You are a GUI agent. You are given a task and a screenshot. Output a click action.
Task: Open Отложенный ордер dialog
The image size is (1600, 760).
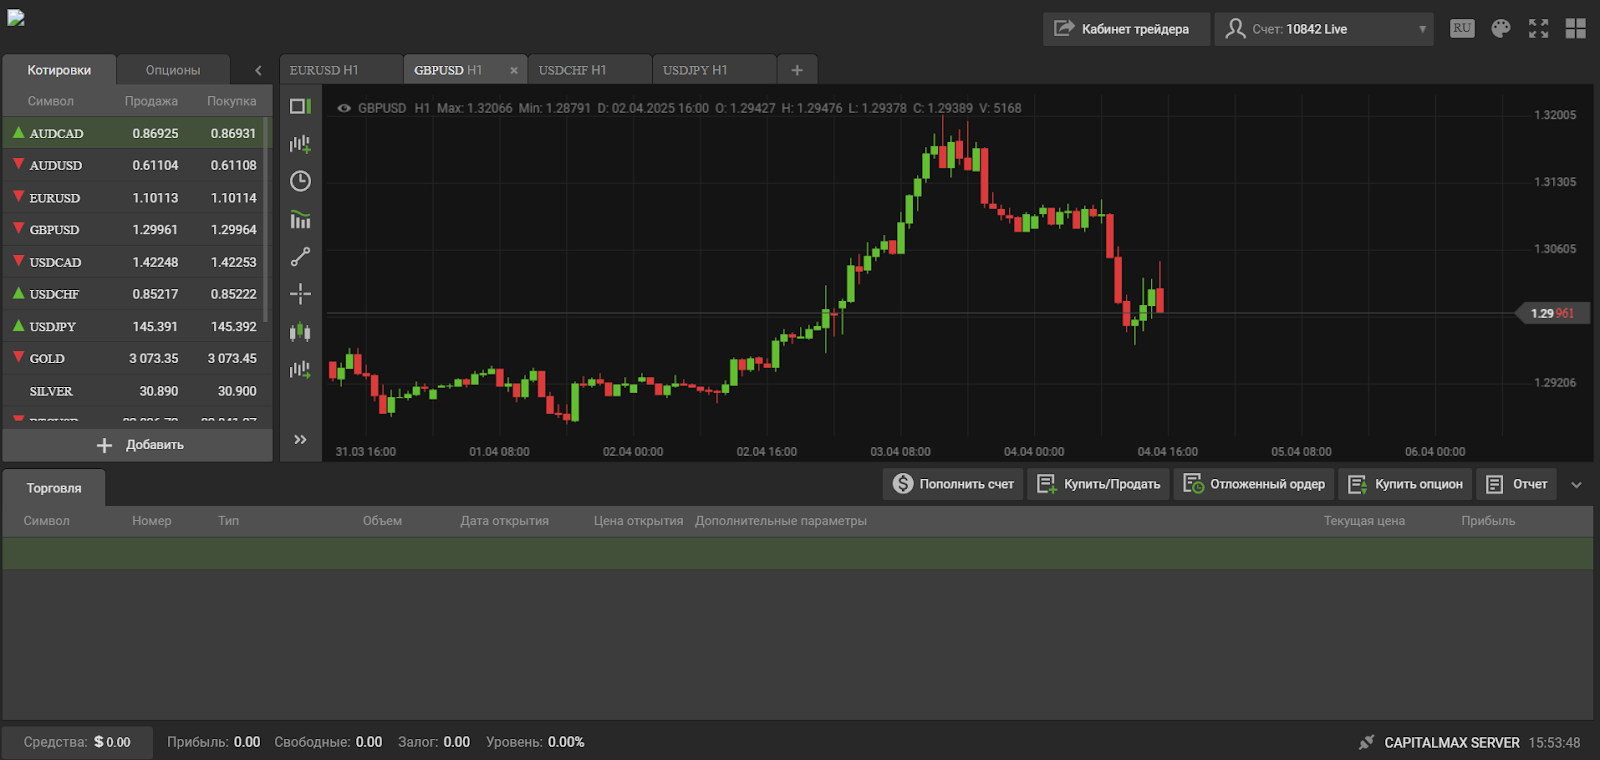click(x=1254, y=484)
